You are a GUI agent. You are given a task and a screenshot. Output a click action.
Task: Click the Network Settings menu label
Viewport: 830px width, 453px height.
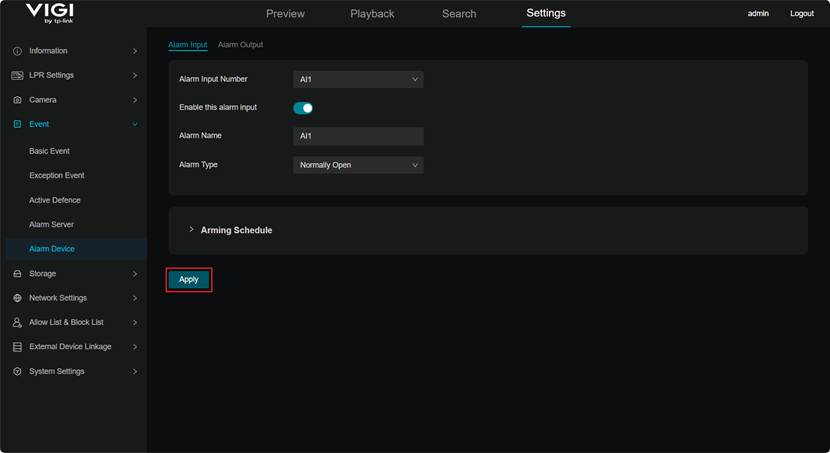[x=58, y=298]
